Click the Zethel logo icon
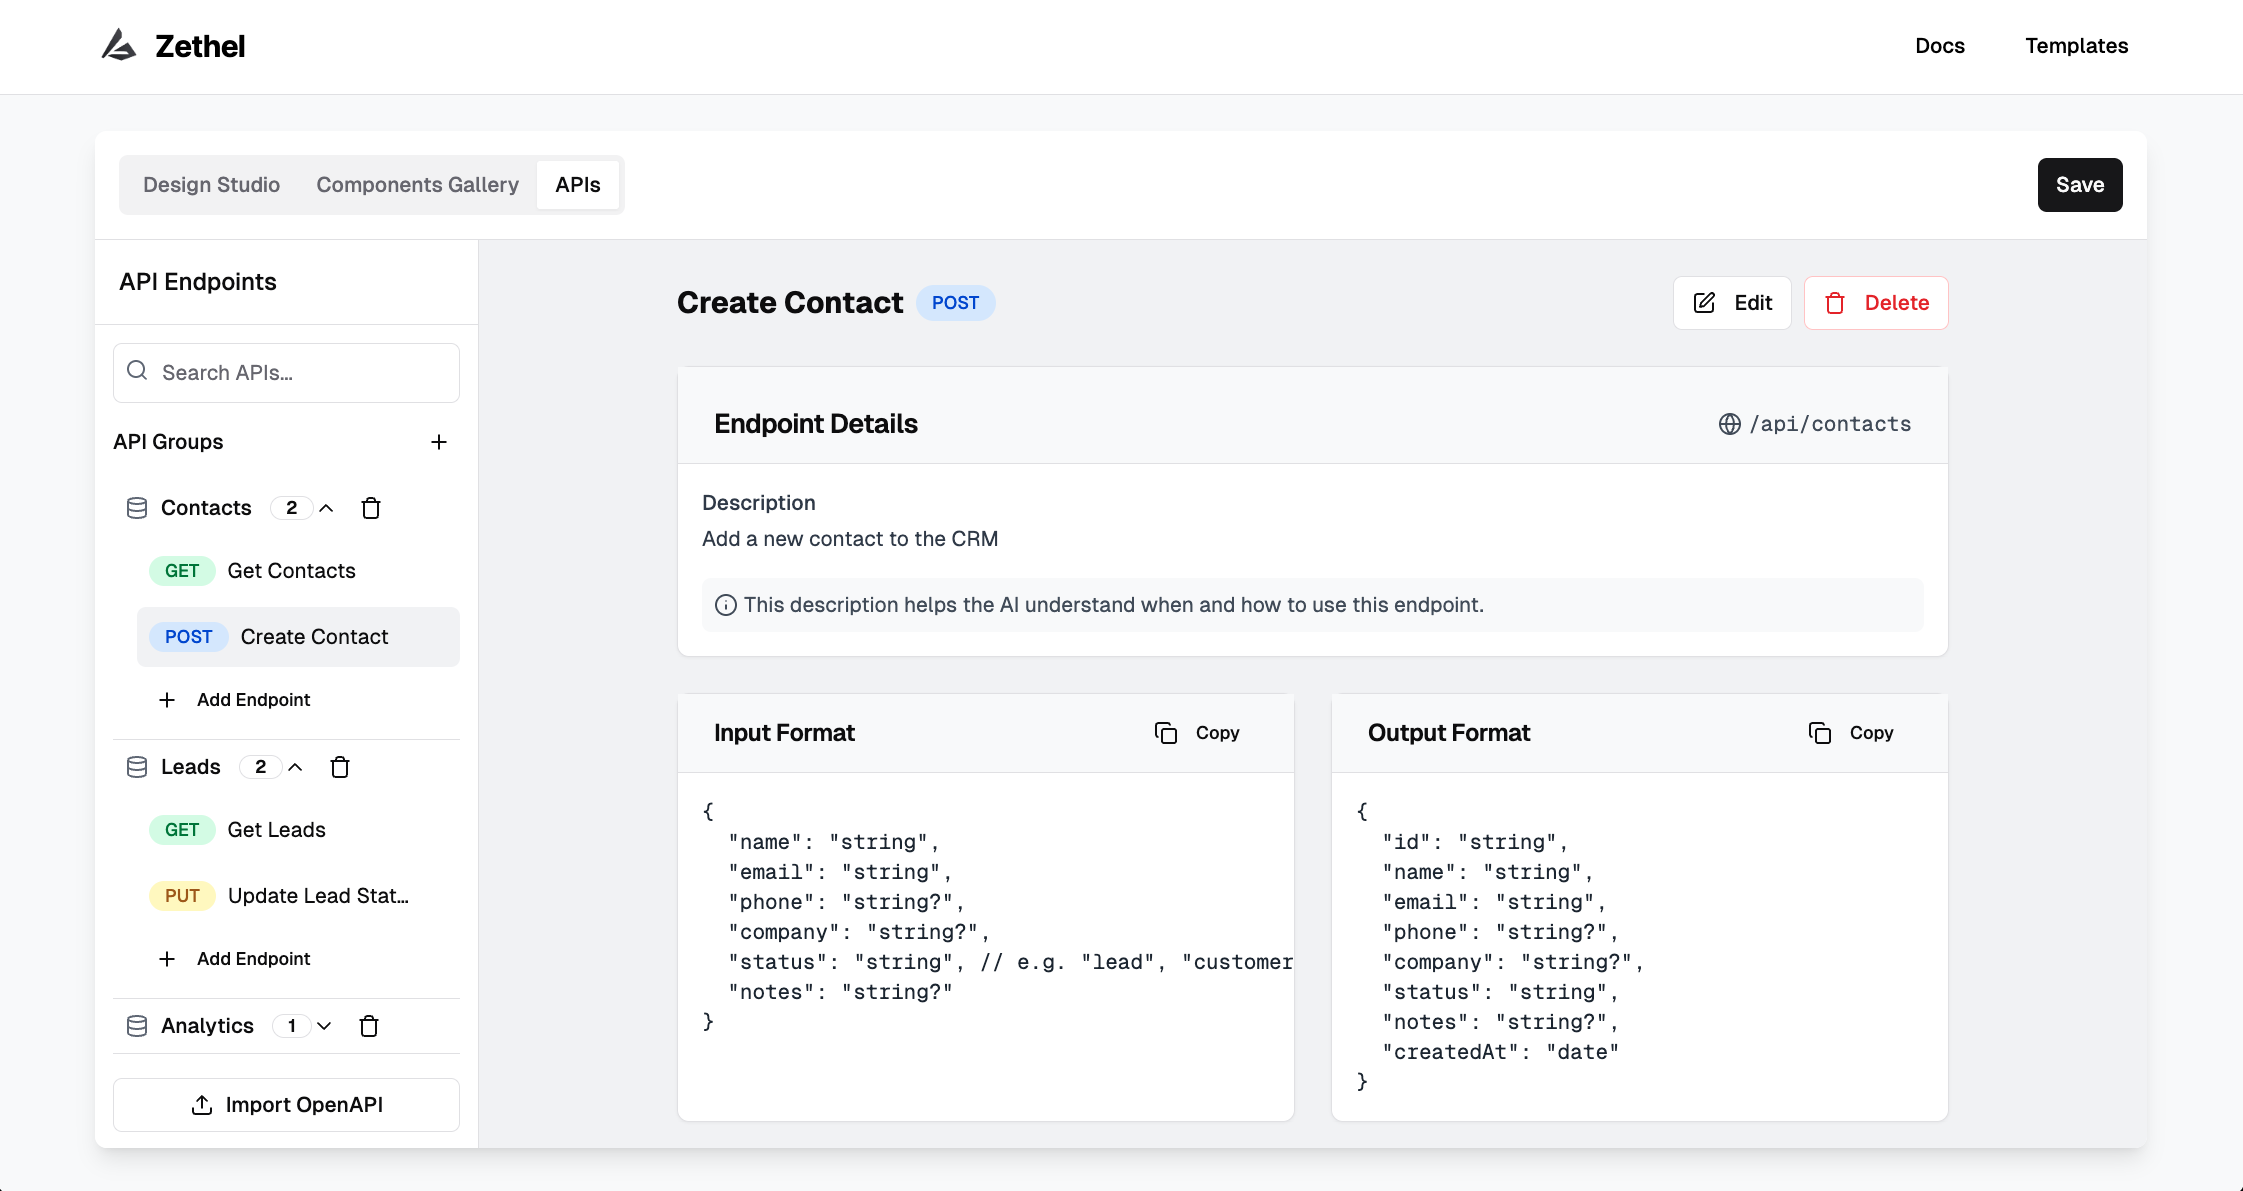 pos(119,45)
